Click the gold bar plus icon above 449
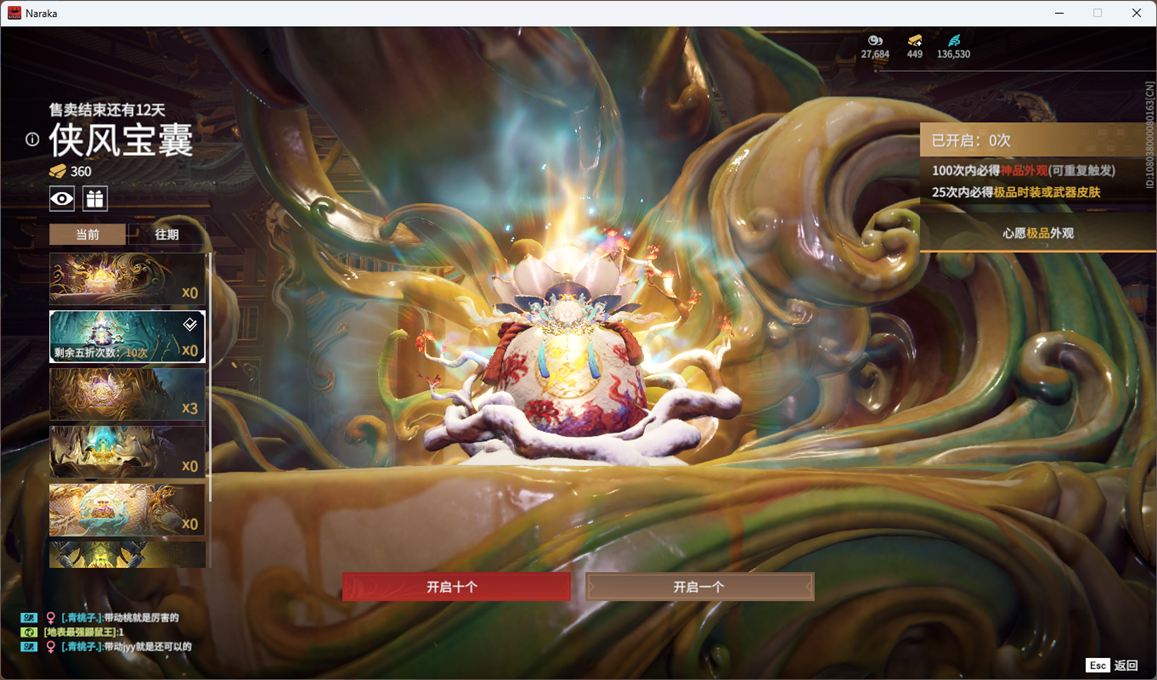 pos(915,41)
